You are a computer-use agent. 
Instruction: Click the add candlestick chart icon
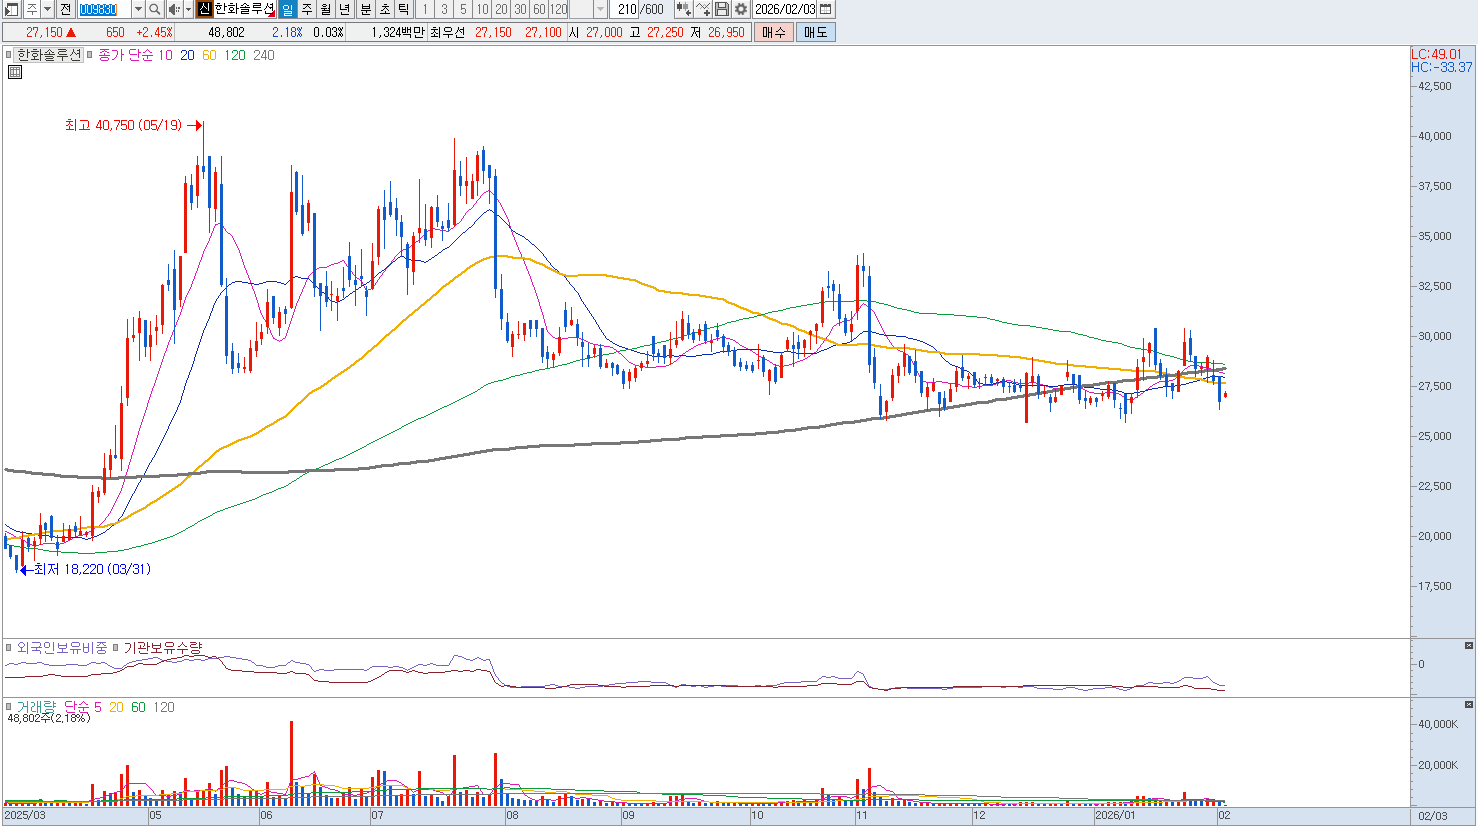[683, 9]
